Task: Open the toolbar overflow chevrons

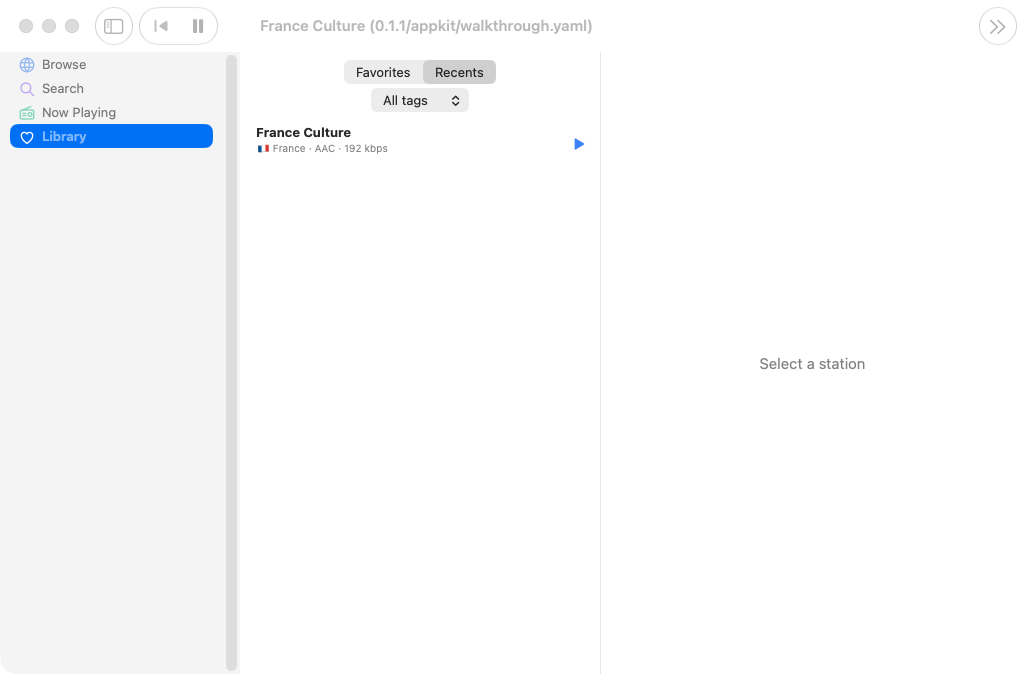Action: coord(997,27)
